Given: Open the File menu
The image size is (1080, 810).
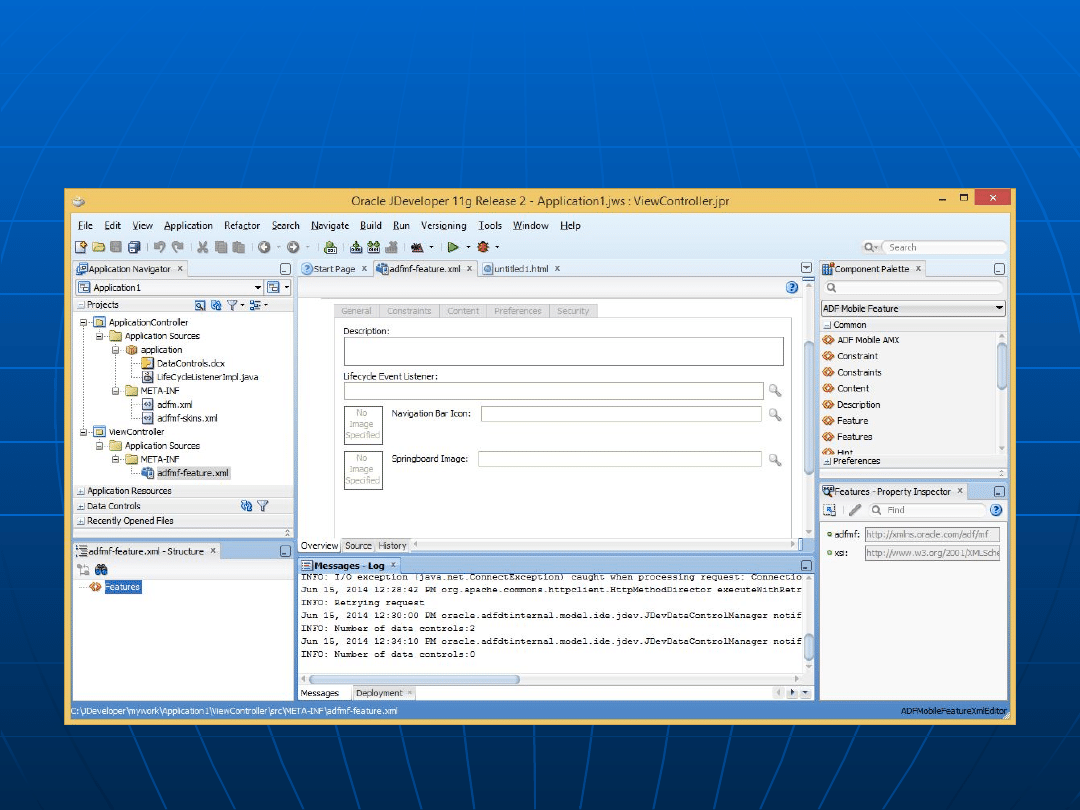Looking at the screenshot, I should tap(85, 225).
